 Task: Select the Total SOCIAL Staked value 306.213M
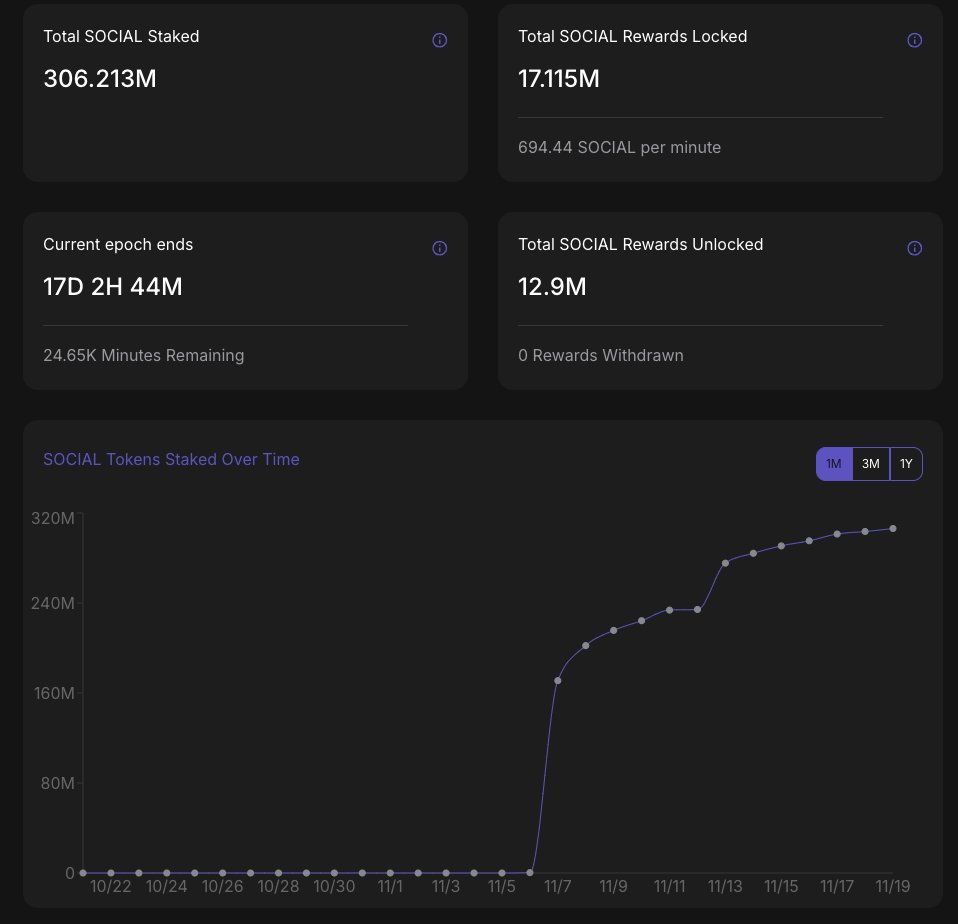pos(99,78)
